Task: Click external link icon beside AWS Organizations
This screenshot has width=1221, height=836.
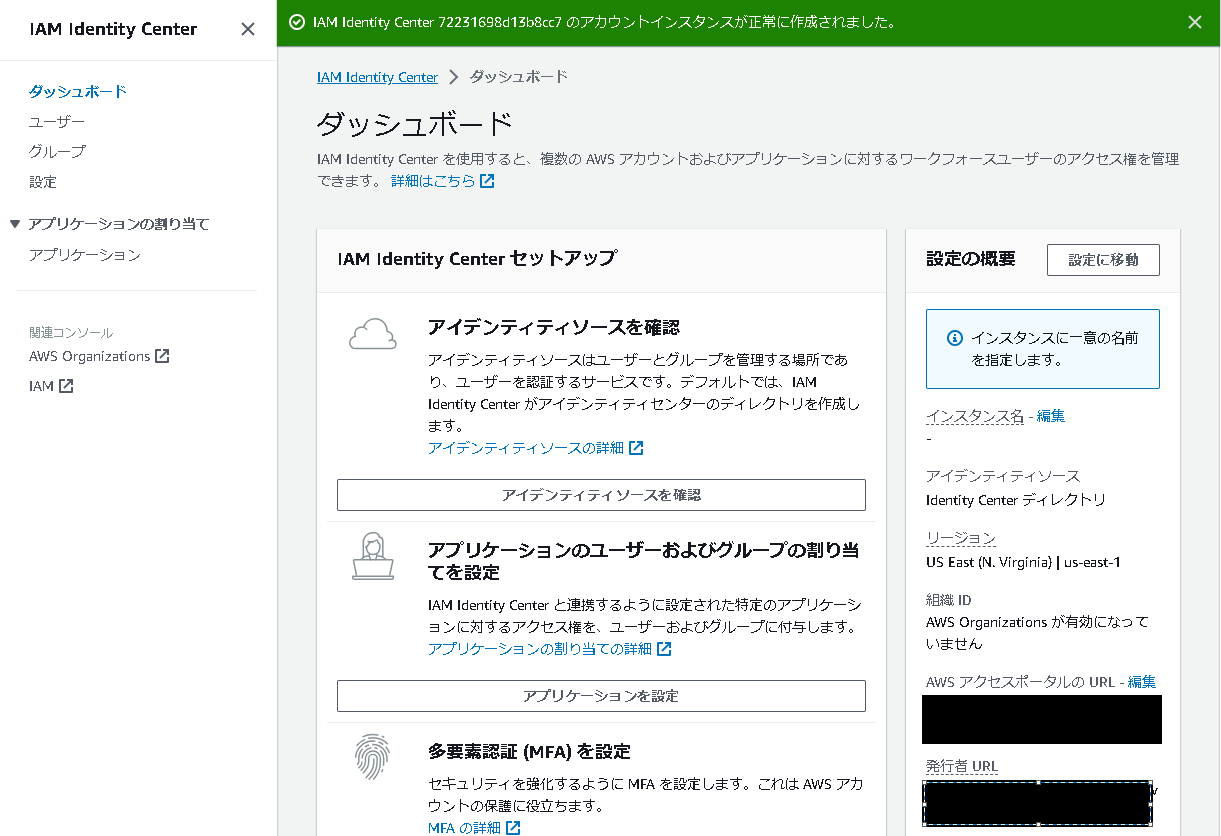Action: (162, 356)
